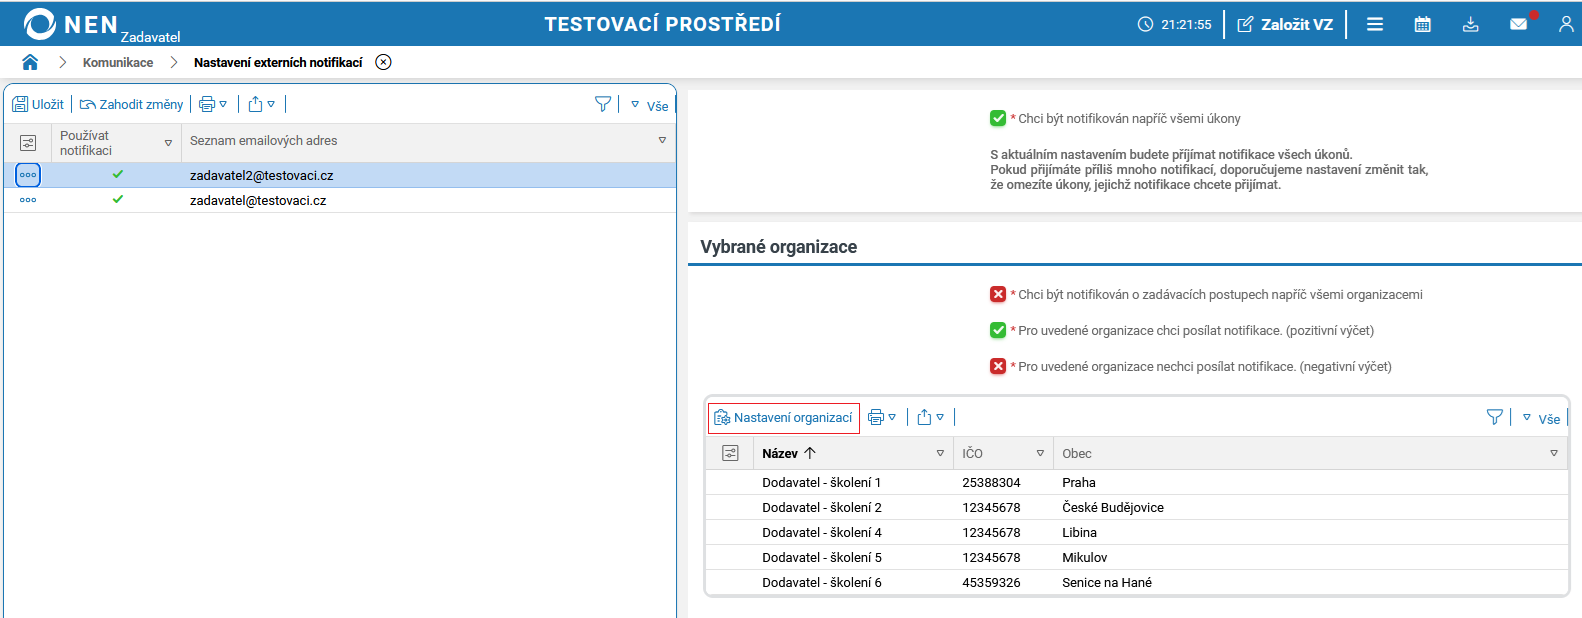The image size is (1582, 618).
Task: Click IČO value 45359326
Action: point(991,582)
